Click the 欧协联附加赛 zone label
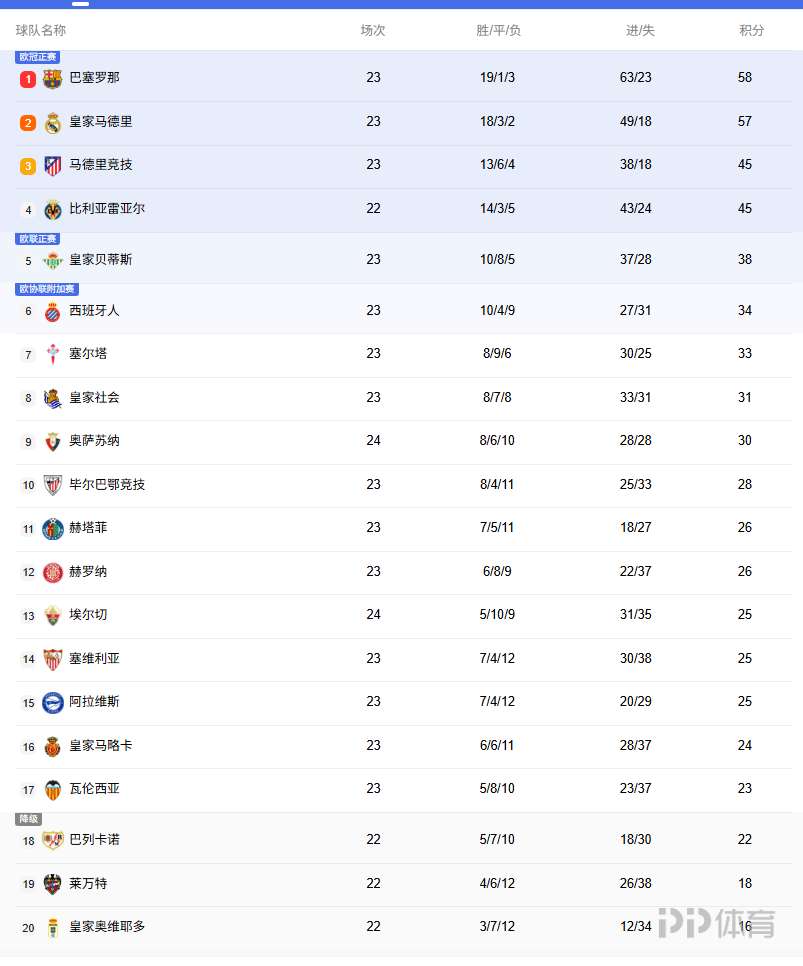 [x=47, y=289]
